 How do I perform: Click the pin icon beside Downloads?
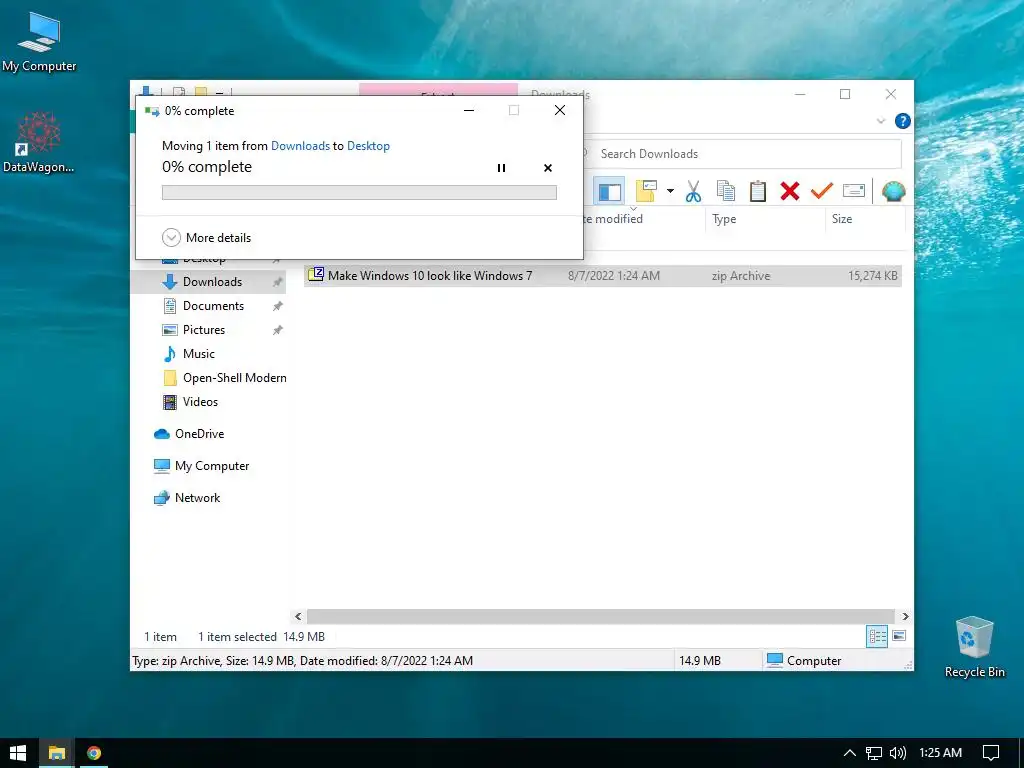point(278,282)
